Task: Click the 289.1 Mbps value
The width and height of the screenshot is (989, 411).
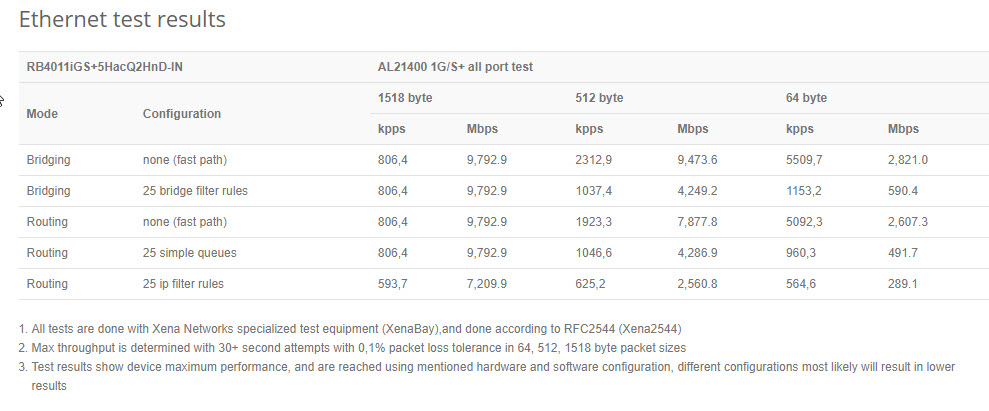Action: point(903,284)
